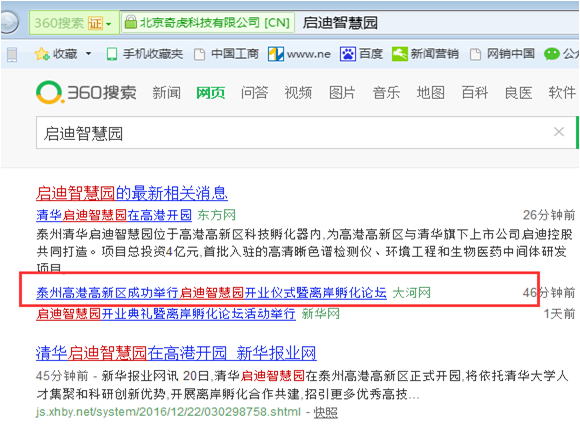580x435 pixels.
Task: Open the 手机收藏夹 bookmark
Action: [x=145, y=54]
